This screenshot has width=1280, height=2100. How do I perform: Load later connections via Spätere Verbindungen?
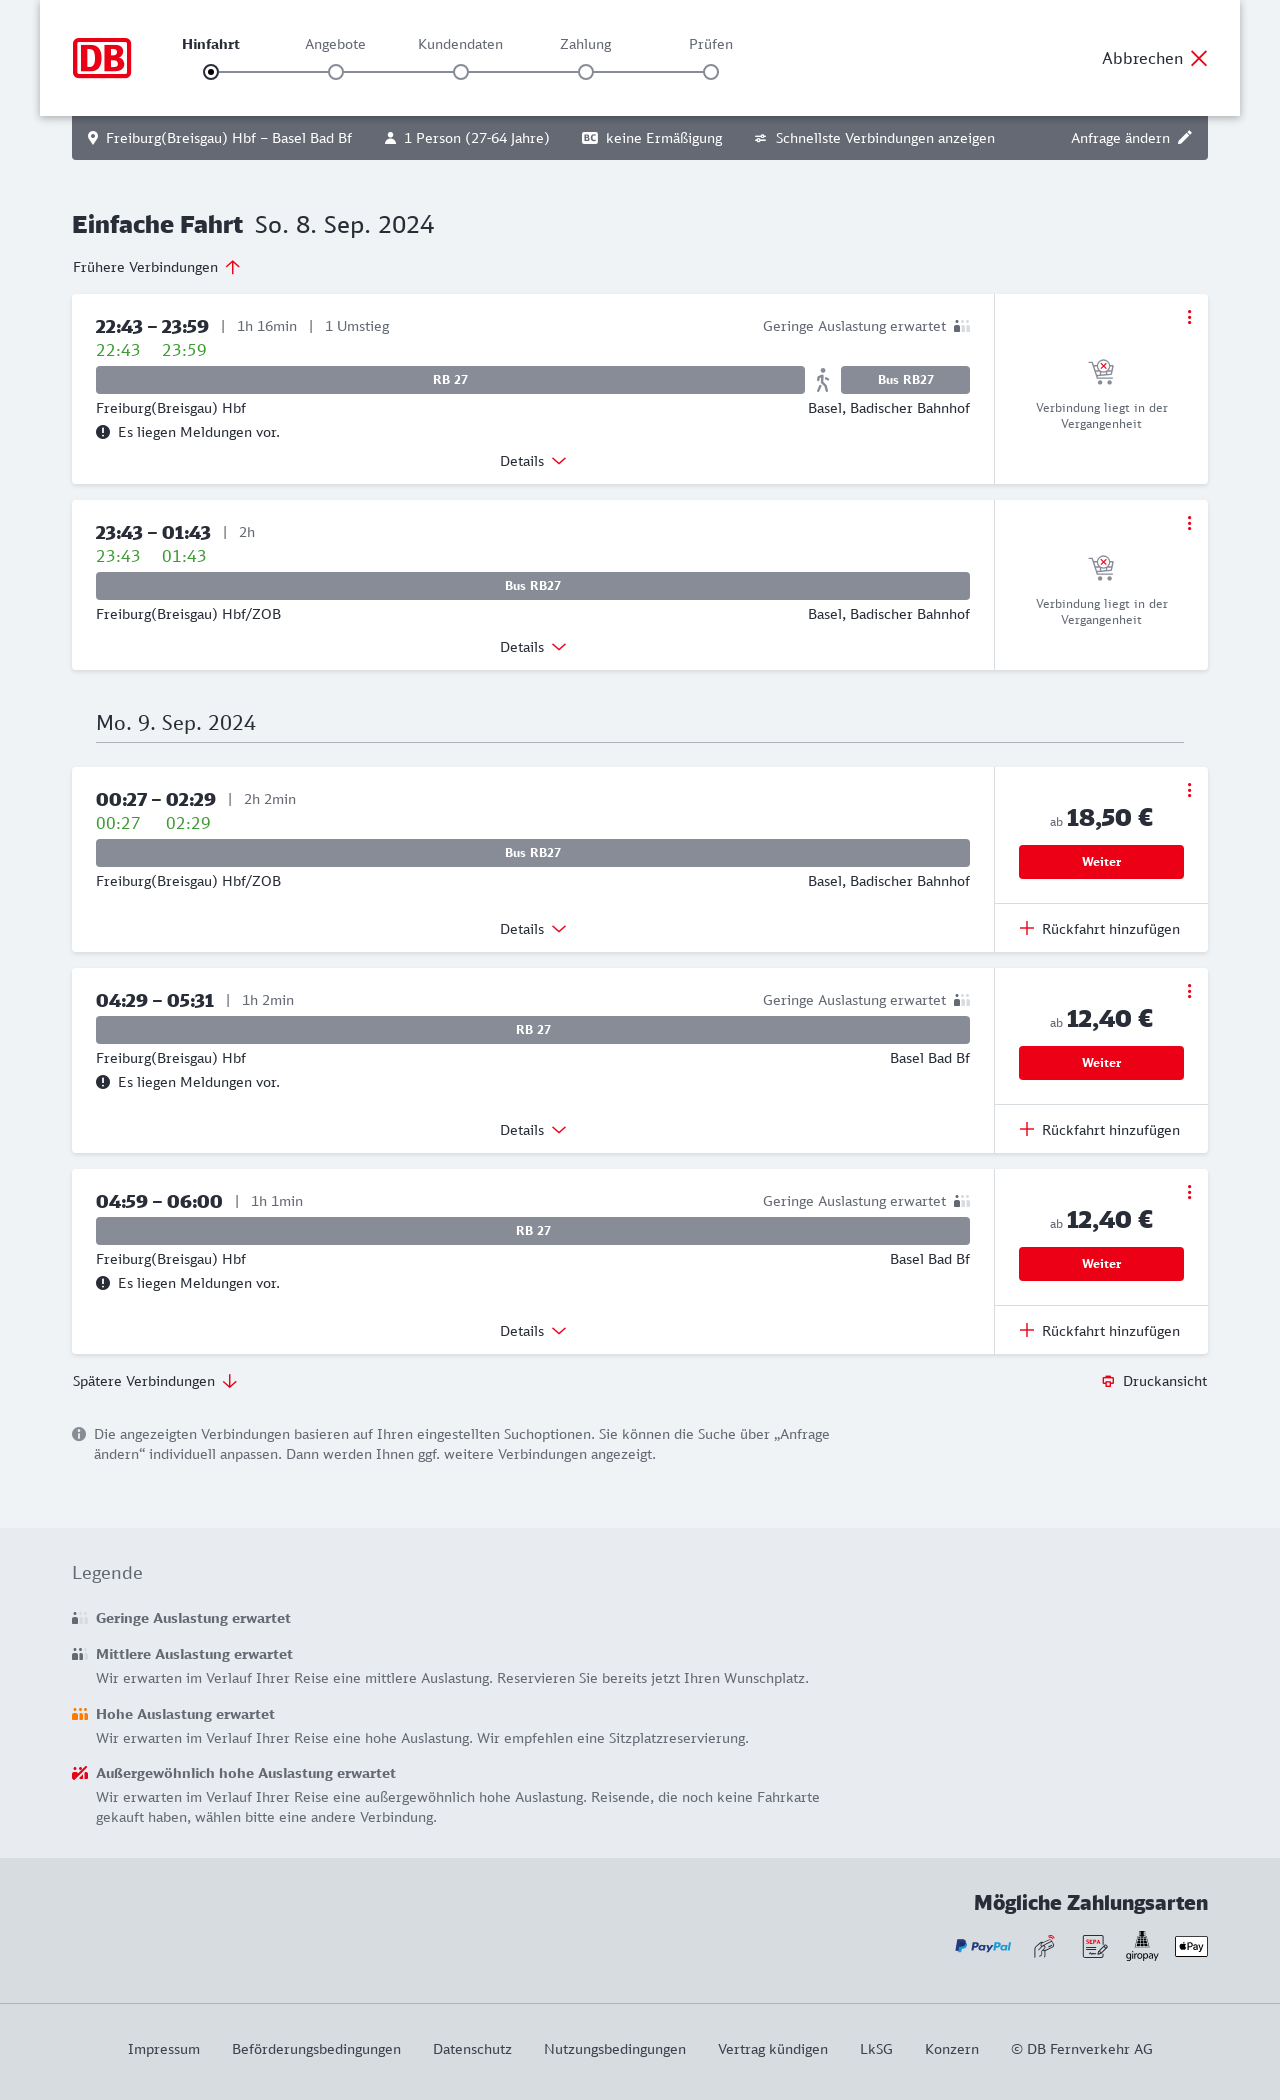155,1381
